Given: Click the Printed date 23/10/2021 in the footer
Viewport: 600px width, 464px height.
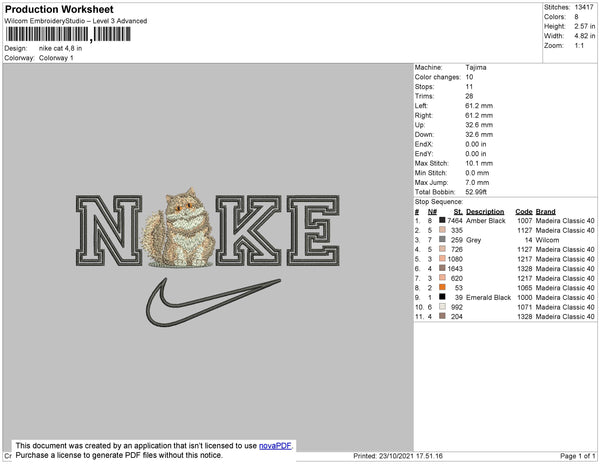Looking at the screenshot, I should 398,456.
